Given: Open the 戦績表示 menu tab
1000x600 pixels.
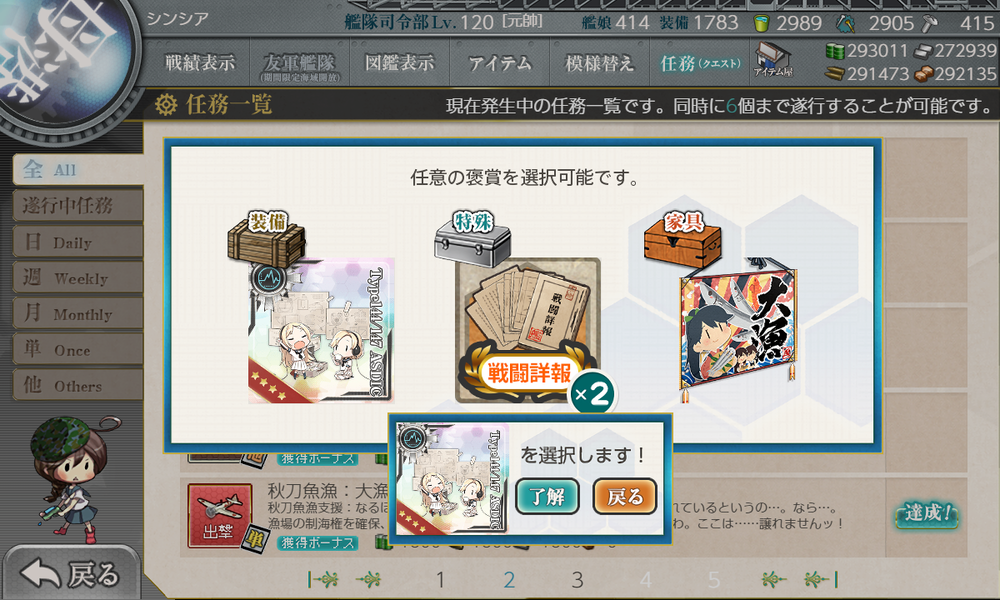Looking at the screenshot, I should pos(200,62).
